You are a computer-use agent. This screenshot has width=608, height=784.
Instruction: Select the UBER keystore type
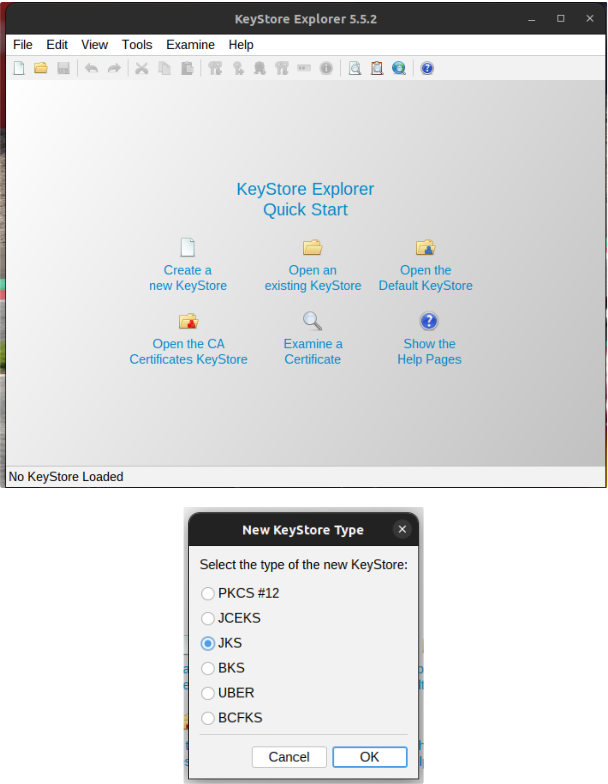(228, 694)
